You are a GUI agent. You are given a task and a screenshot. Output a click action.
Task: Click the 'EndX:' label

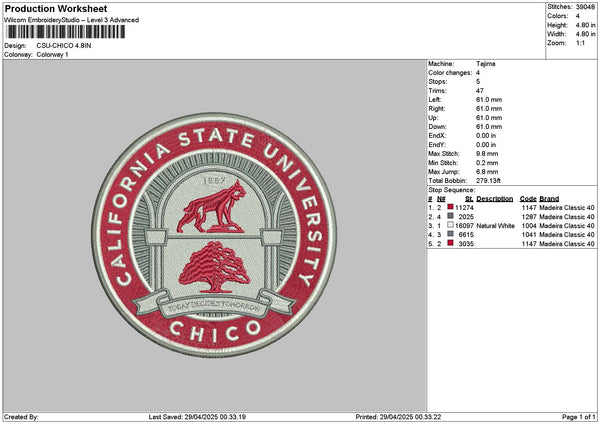437,136
